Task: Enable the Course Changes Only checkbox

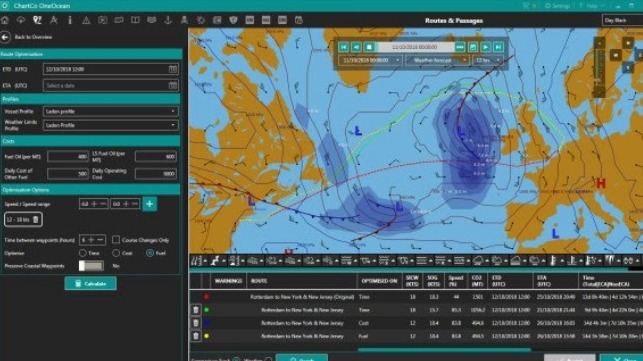Action: pos(116,240)
